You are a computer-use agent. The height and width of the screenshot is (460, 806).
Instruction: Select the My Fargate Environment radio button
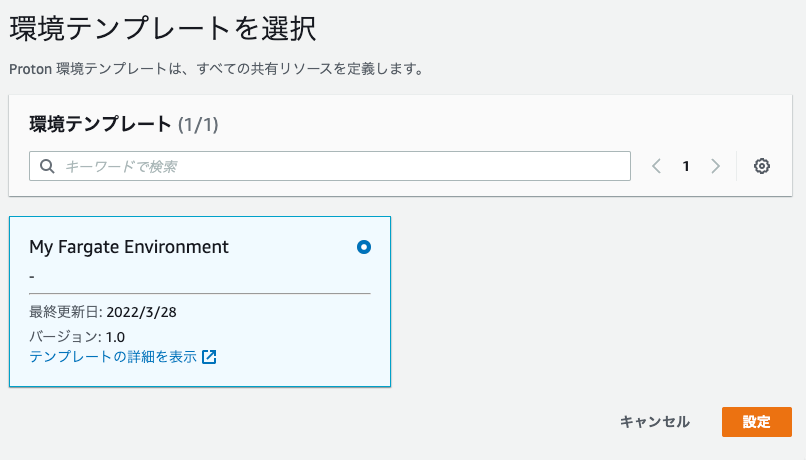click(x=363, y=247)
